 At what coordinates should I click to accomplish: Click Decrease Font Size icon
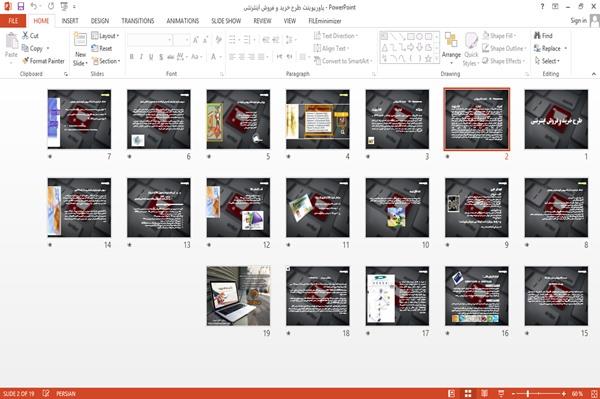pos(205,40)
